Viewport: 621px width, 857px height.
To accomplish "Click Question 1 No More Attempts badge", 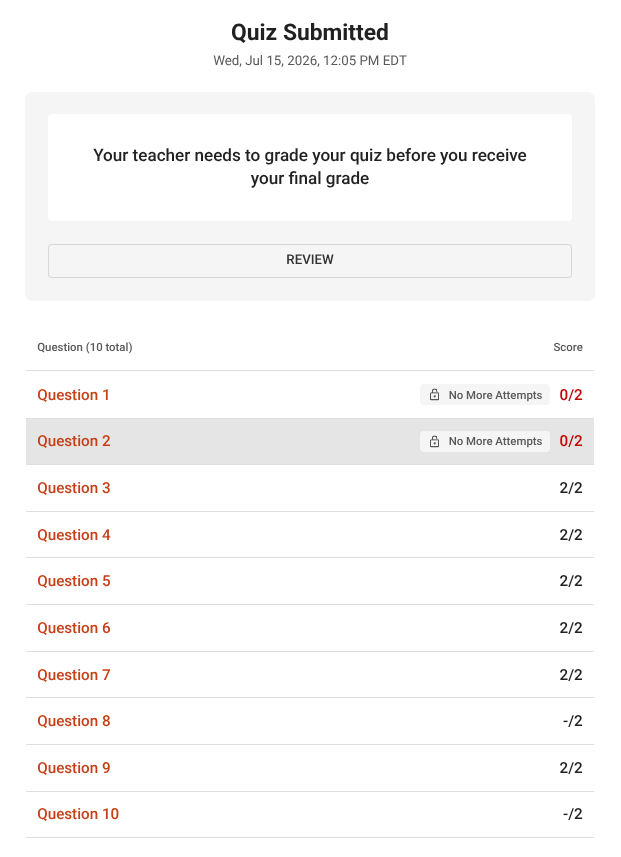I will click(x=485, y=395).
